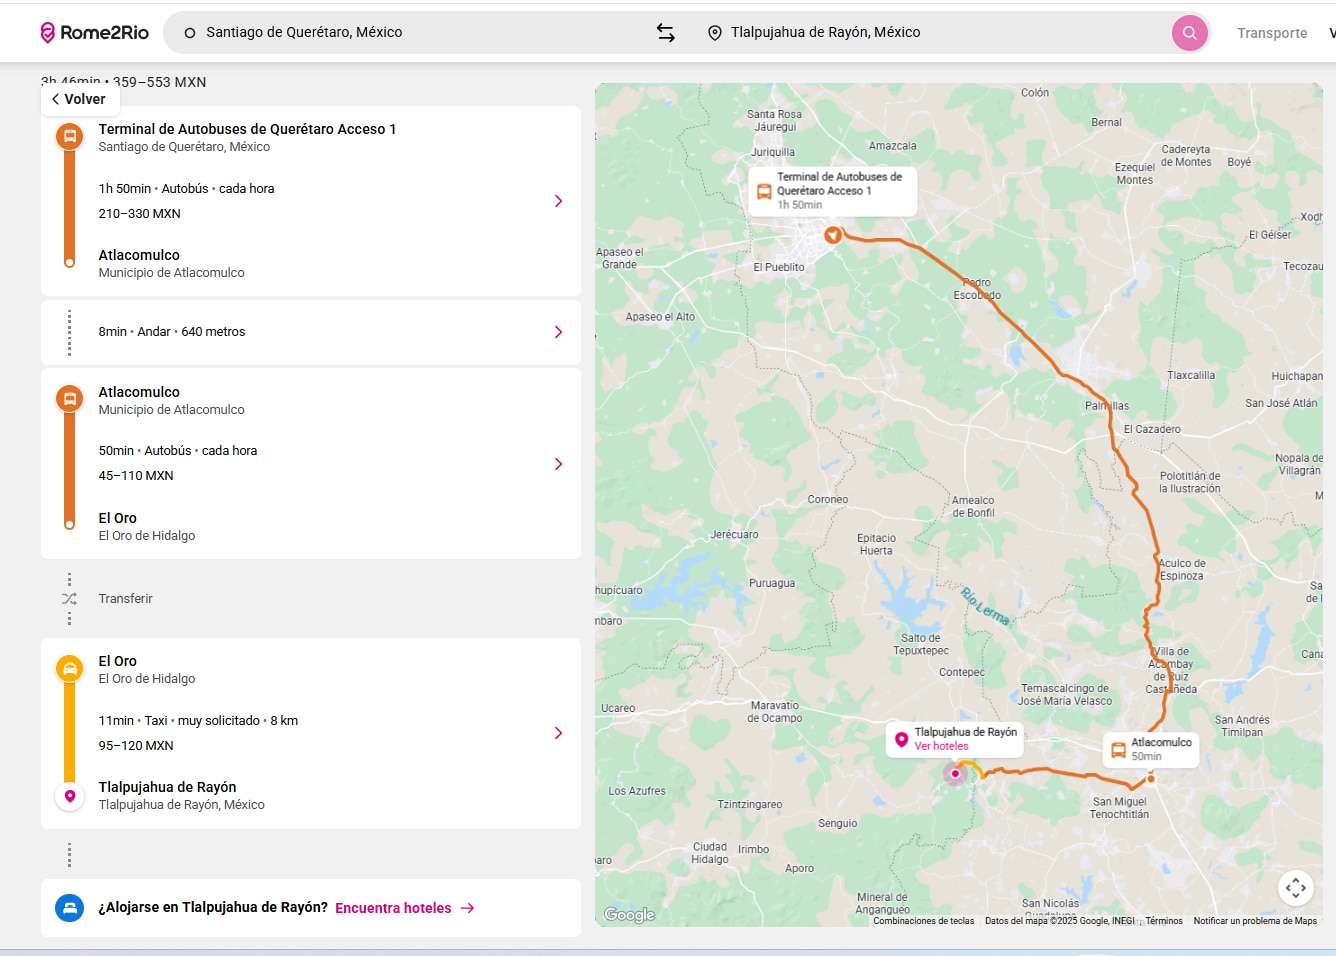Go back with the Volver button
The height and width of the screenshot is (956, 1336).
tap(79, 99)
